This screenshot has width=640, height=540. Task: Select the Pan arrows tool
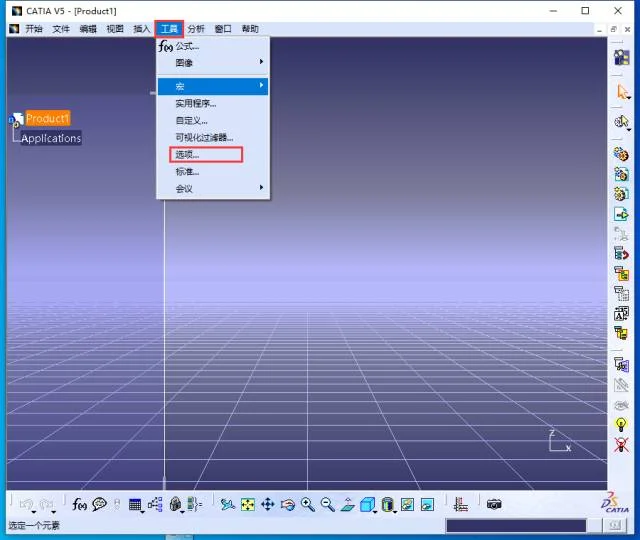coord(268,504)
